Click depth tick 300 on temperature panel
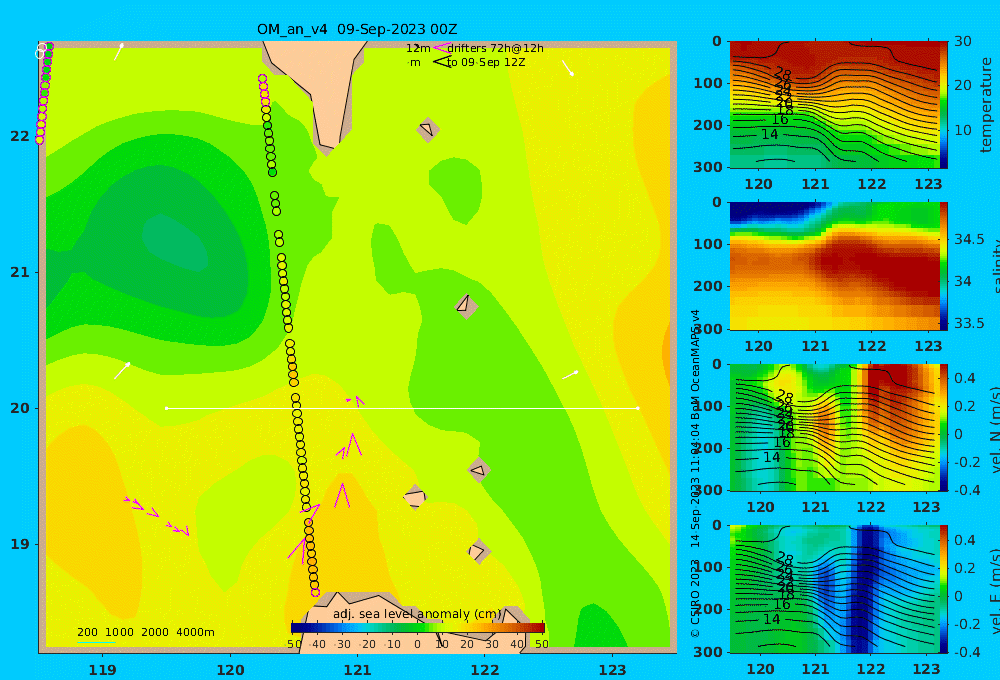This screenshot has height=680, width=1000. [708, 167]
